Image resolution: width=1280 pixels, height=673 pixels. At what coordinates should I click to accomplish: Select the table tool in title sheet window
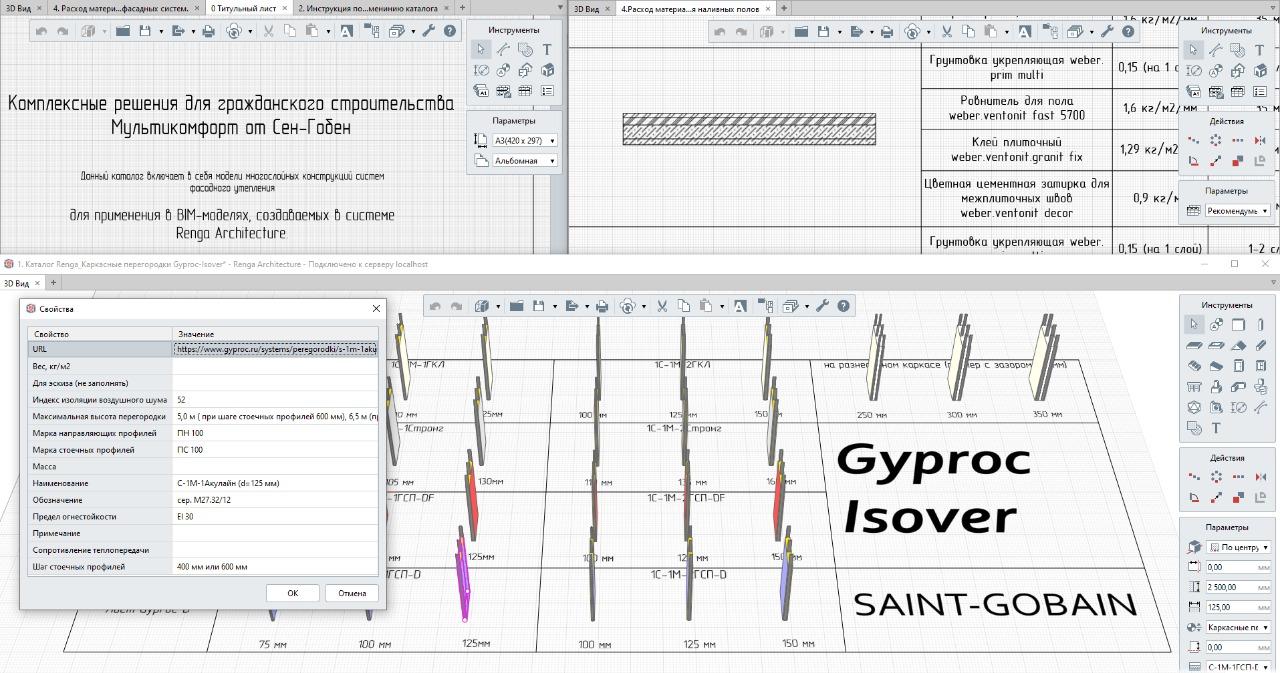click(x=525, y=91)
